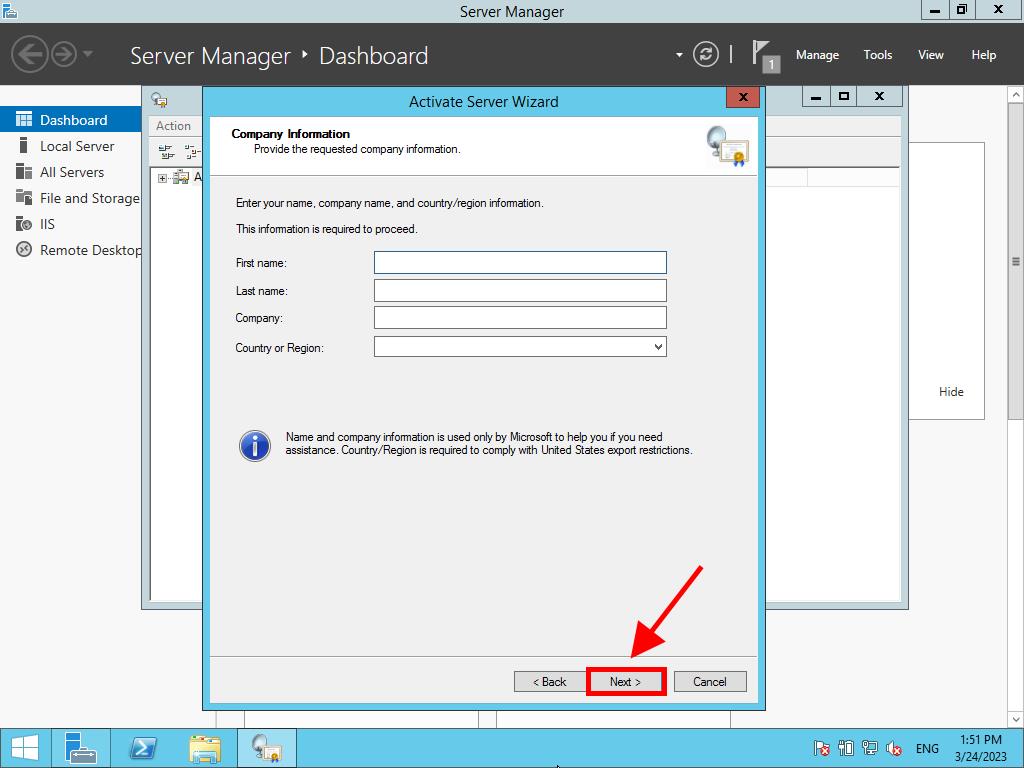Minimize the licensing manager window behind the wizard

pos(816,97)
